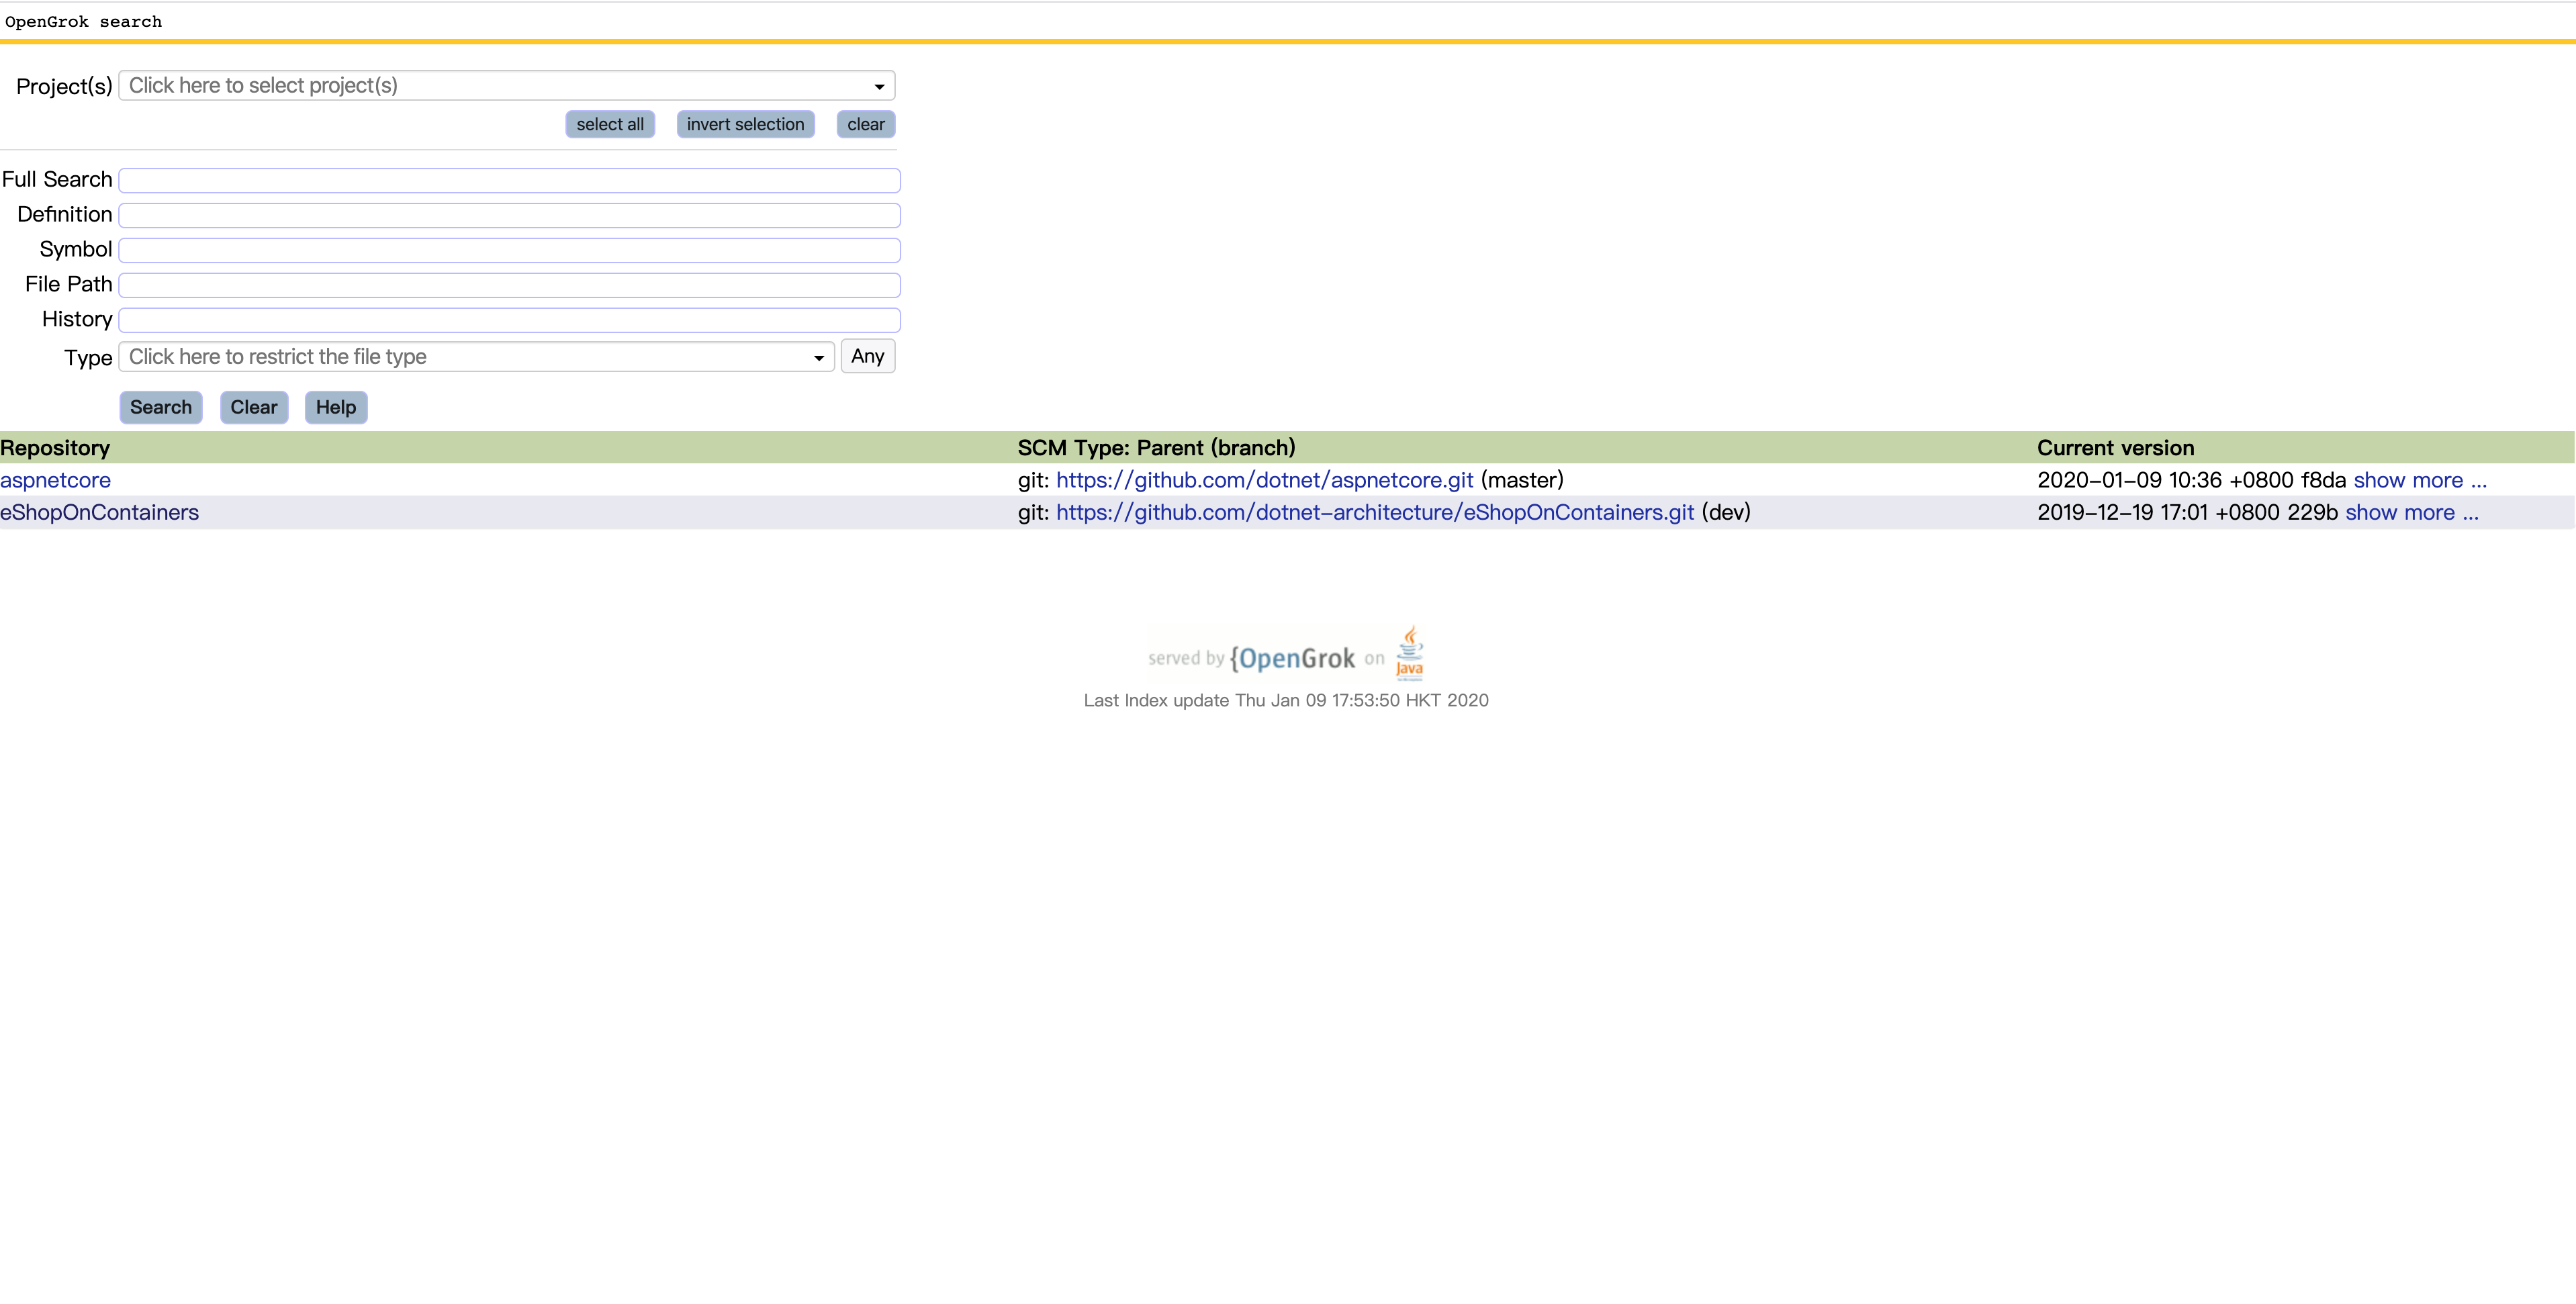Click the History search field
Screen dimensions: 2576x1304
[x=509, y=320]
